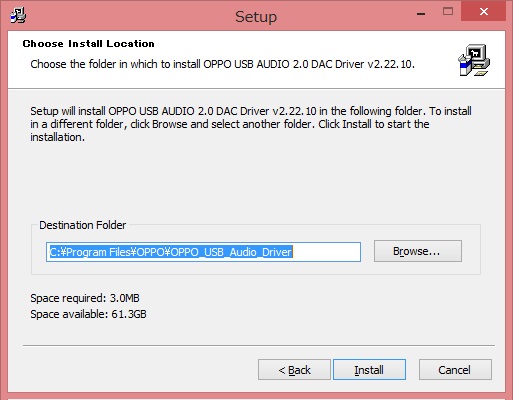Go back with the Back button
This screenshot has height=400, width=513.
pyautogui.click(x=294, y=369)
